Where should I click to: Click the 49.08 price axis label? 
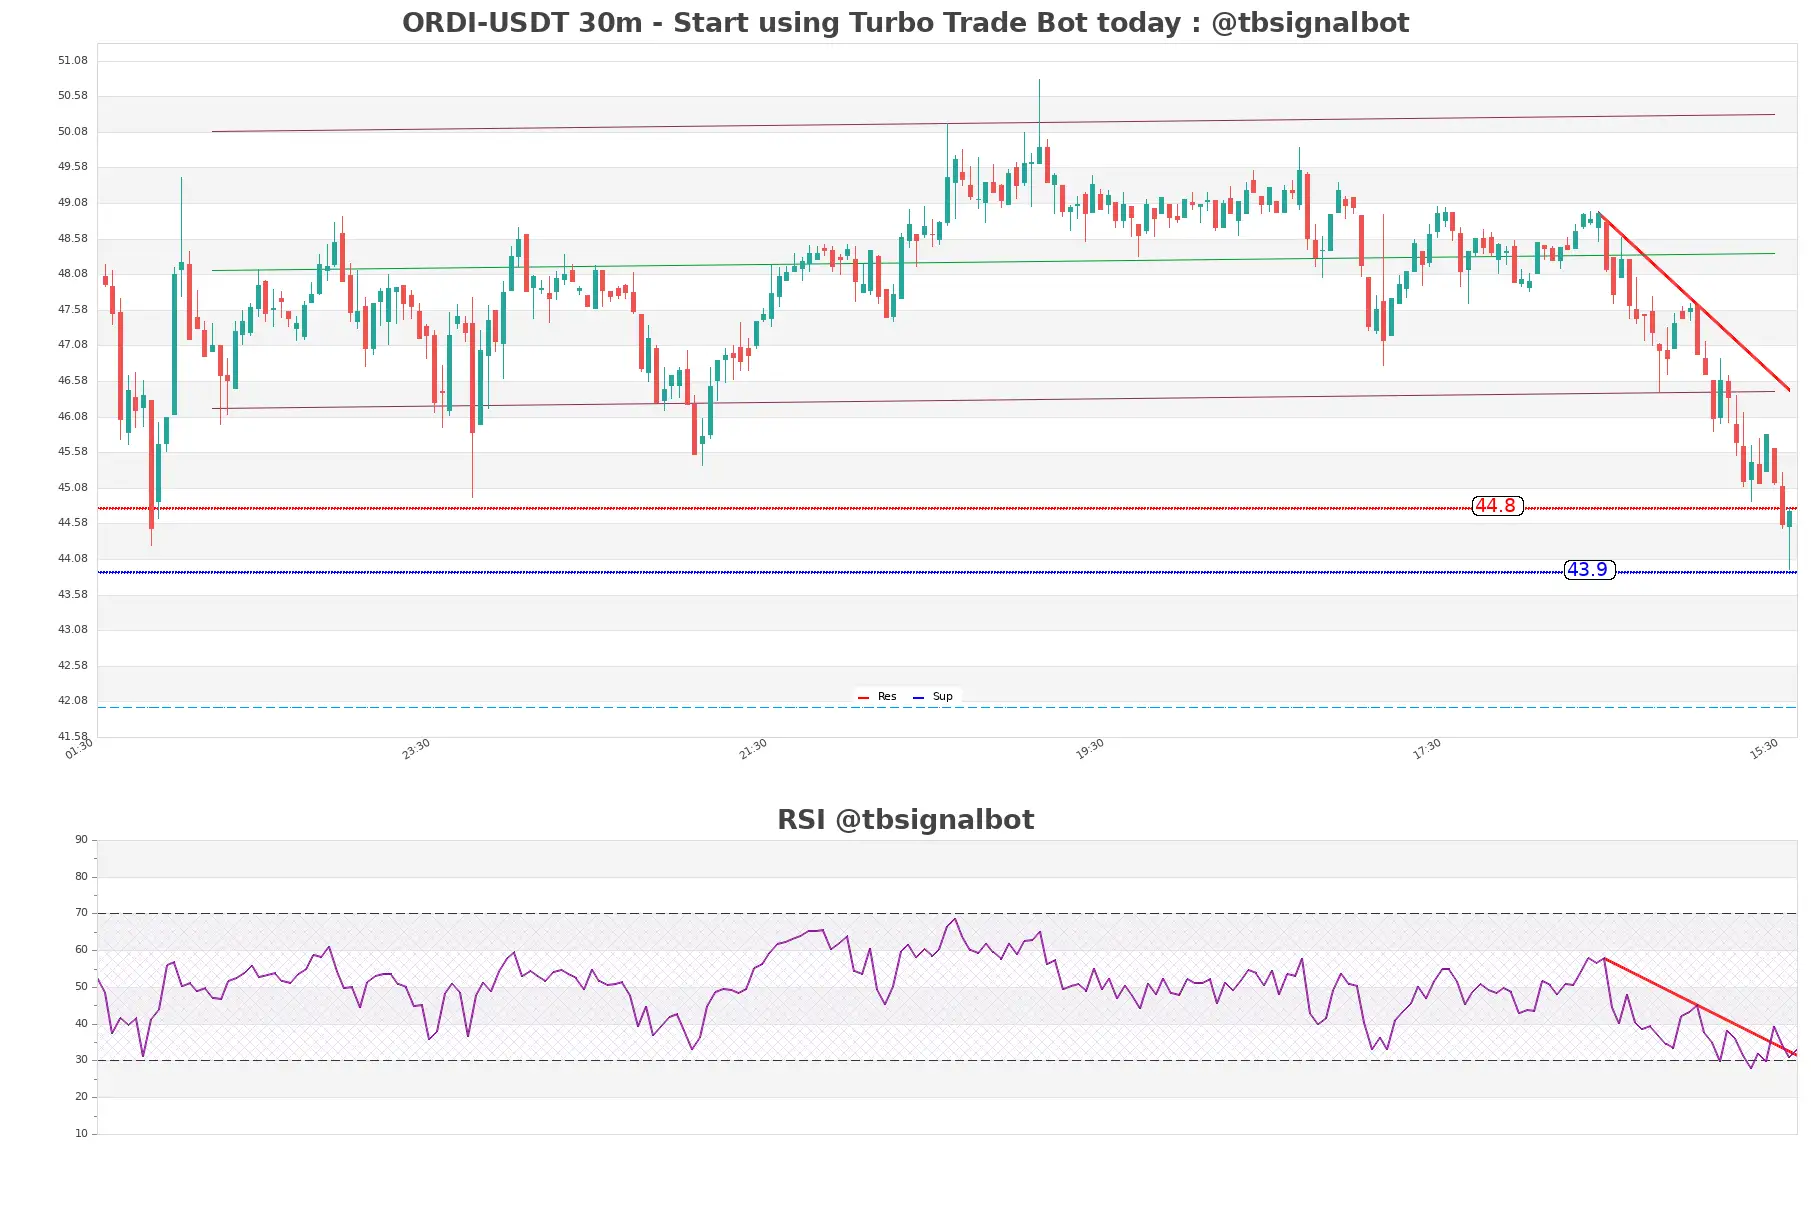point(73,203)
